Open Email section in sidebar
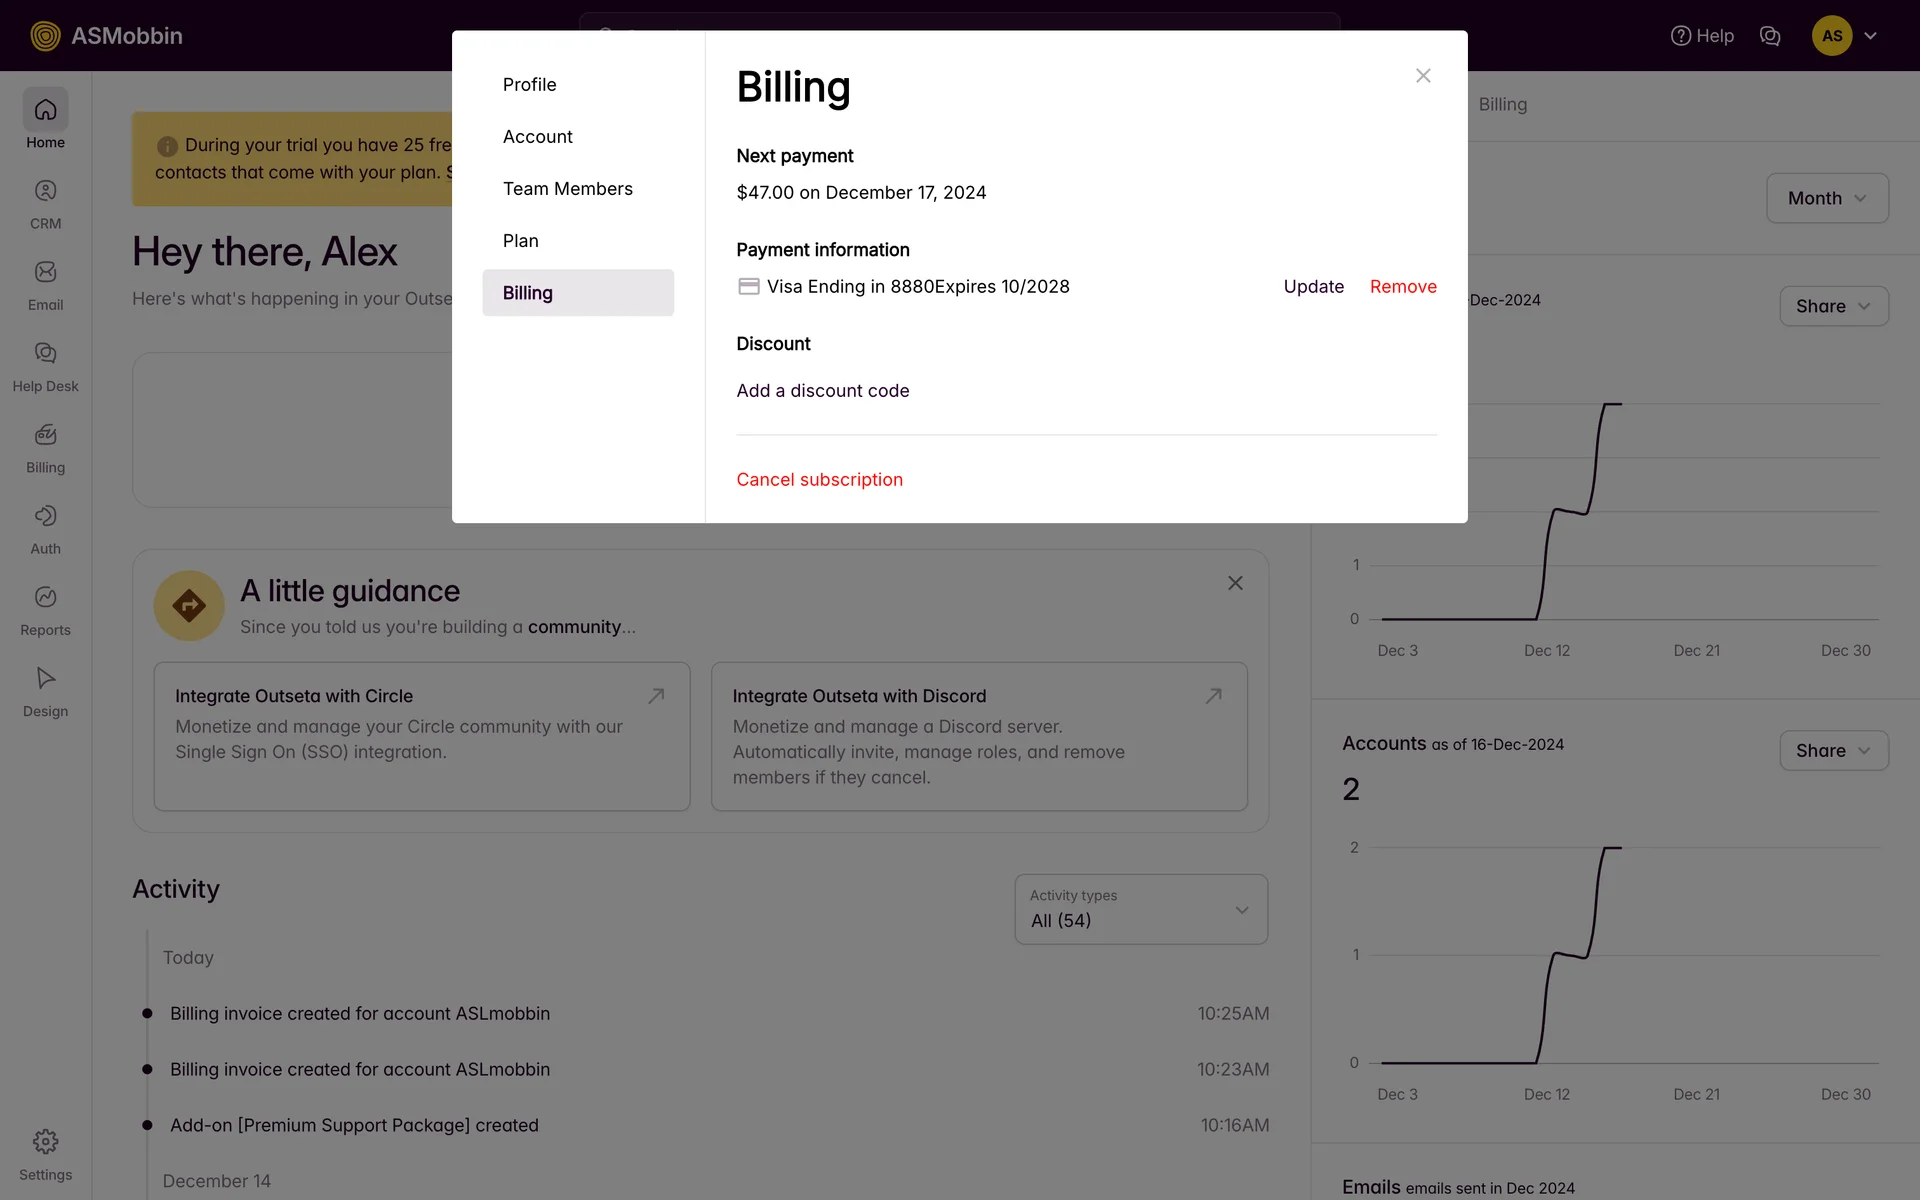This screenshot has width=1920, height=1200. click(x=45, y=285)
